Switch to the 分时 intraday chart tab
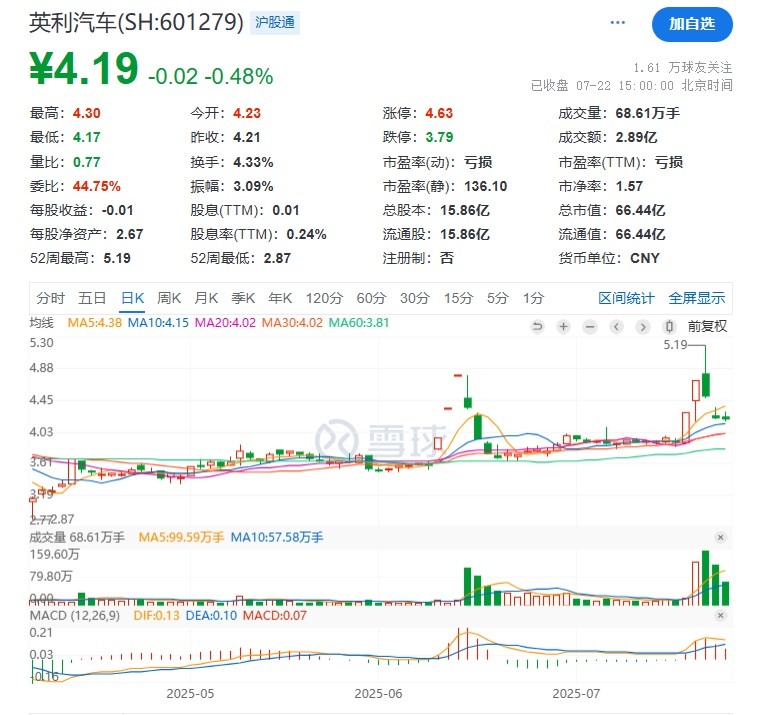Image resolution: width=777 pixels, height=715 pixels. tap(51, 298)
